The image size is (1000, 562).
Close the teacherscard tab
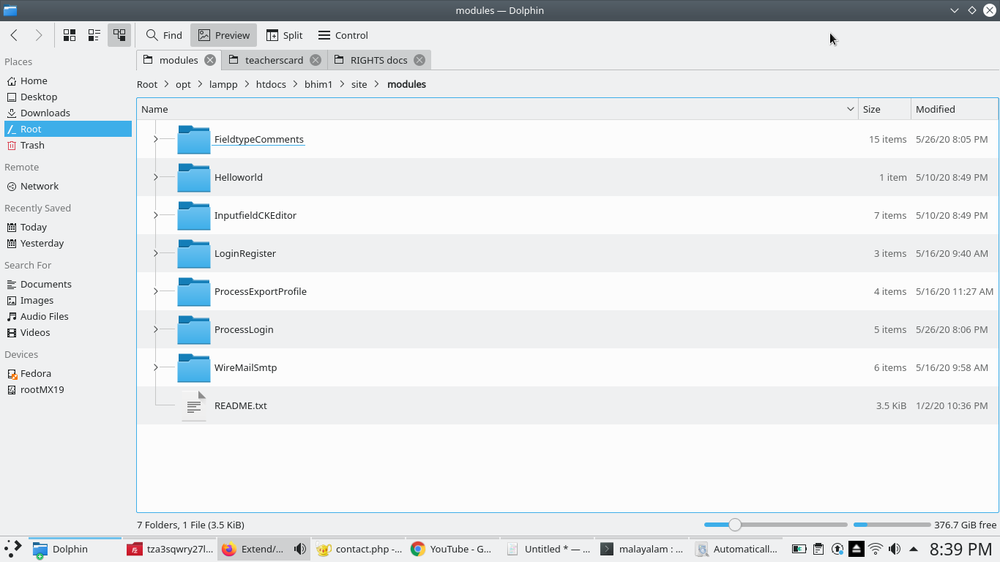[x=315, y=60]
